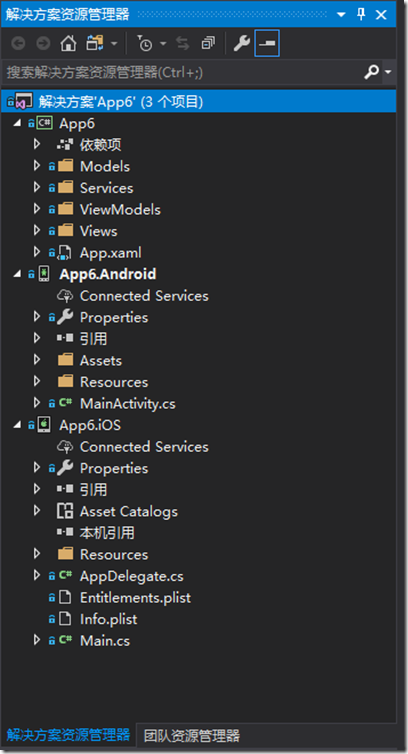Close the Solution Explorer panel

coord(382,14)
